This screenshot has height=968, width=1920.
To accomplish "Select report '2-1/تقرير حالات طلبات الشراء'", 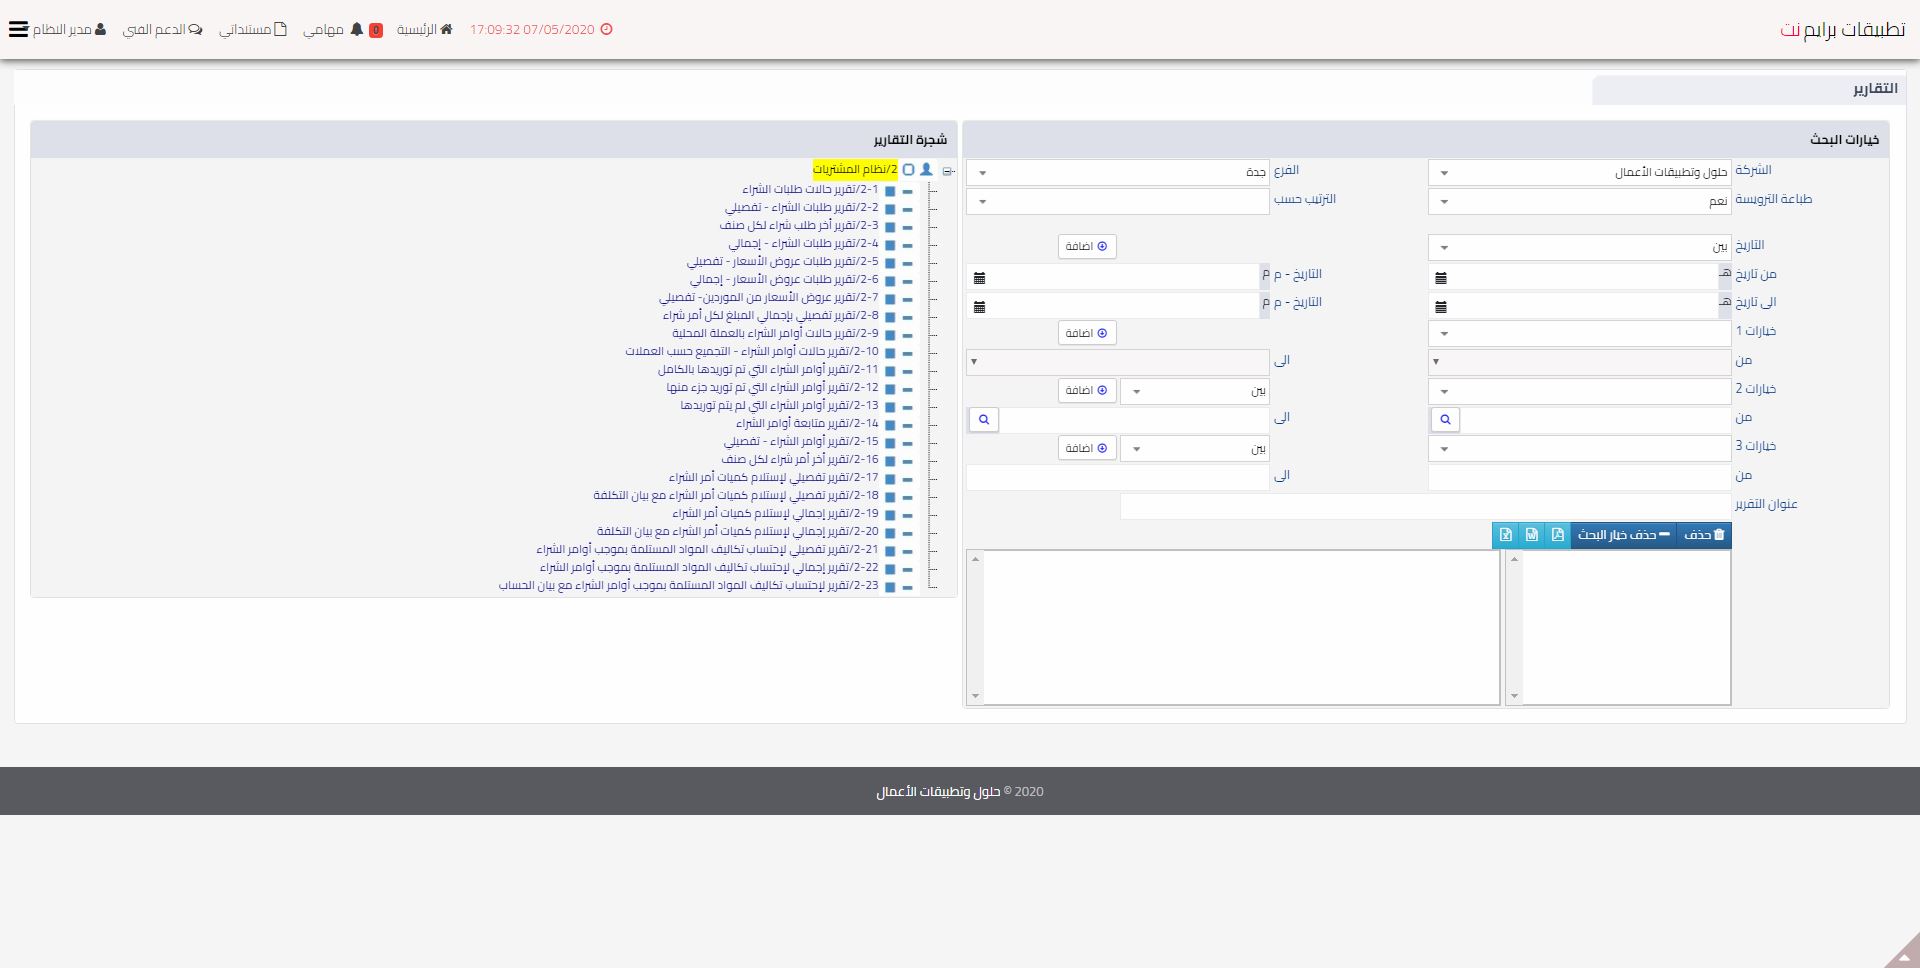I will pyautogui.click(x=809, y=190).
